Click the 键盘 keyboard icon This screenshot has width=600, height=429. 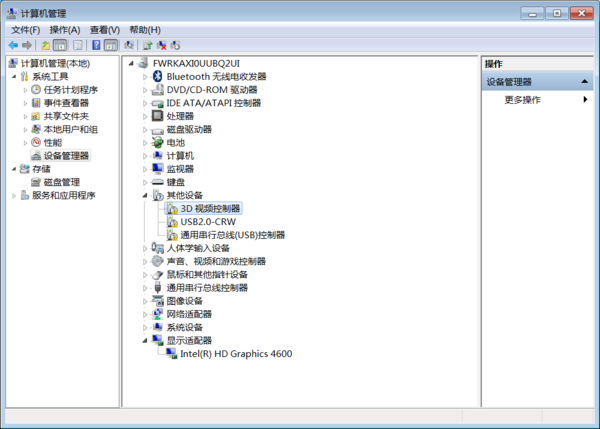click(157, 182)
